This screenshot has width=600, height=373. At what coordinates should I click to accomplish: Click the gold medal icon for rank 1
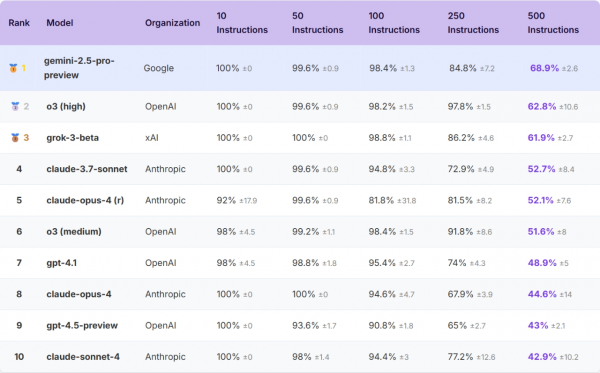tap(13, 68)
